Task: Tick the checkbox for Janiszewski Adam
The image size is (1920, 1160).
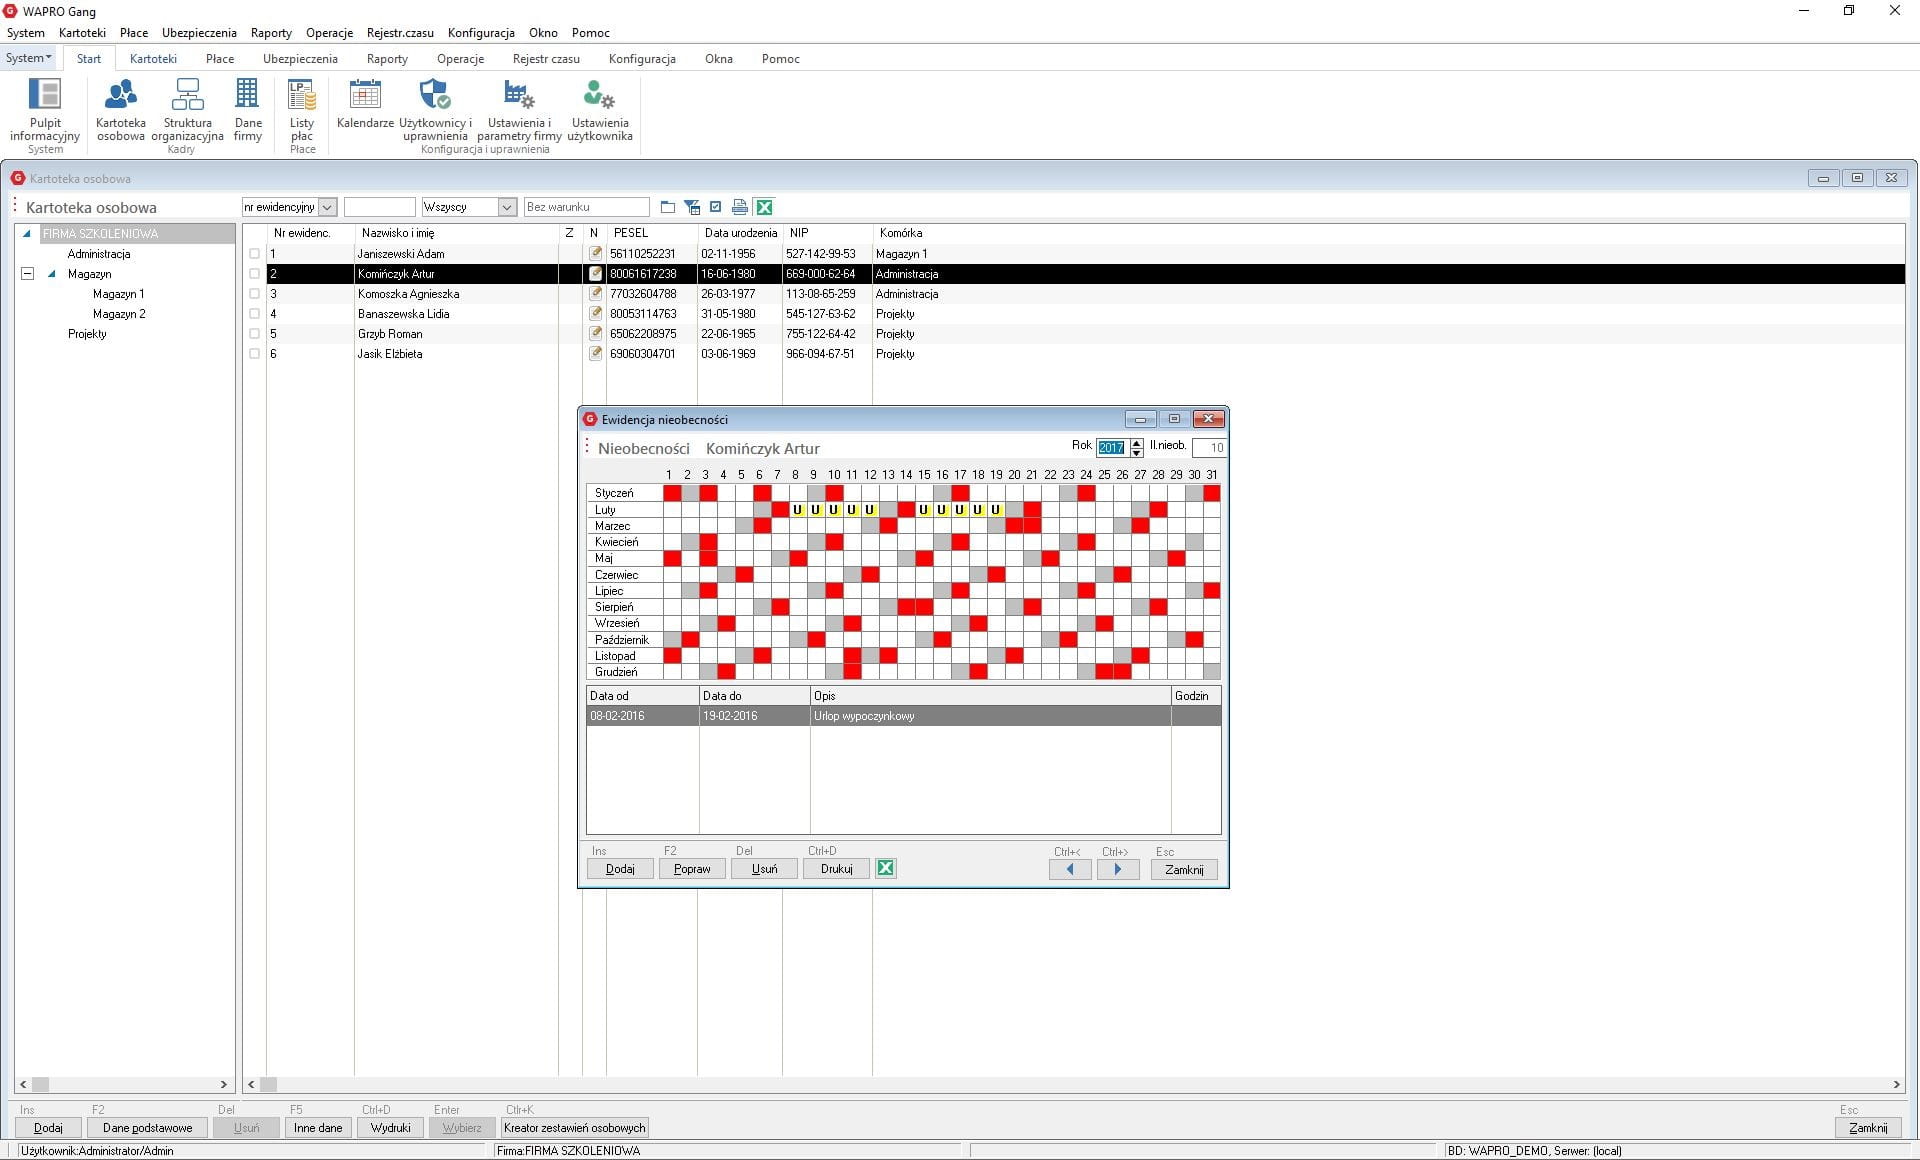Action: [x=254, y=254]
